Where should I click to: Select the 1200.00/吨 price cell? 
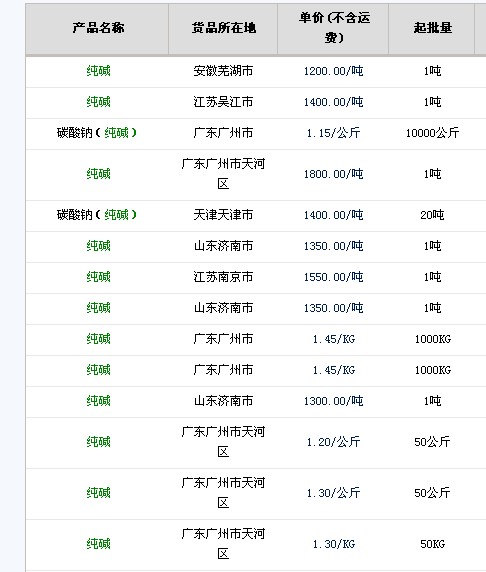(333, 71)
